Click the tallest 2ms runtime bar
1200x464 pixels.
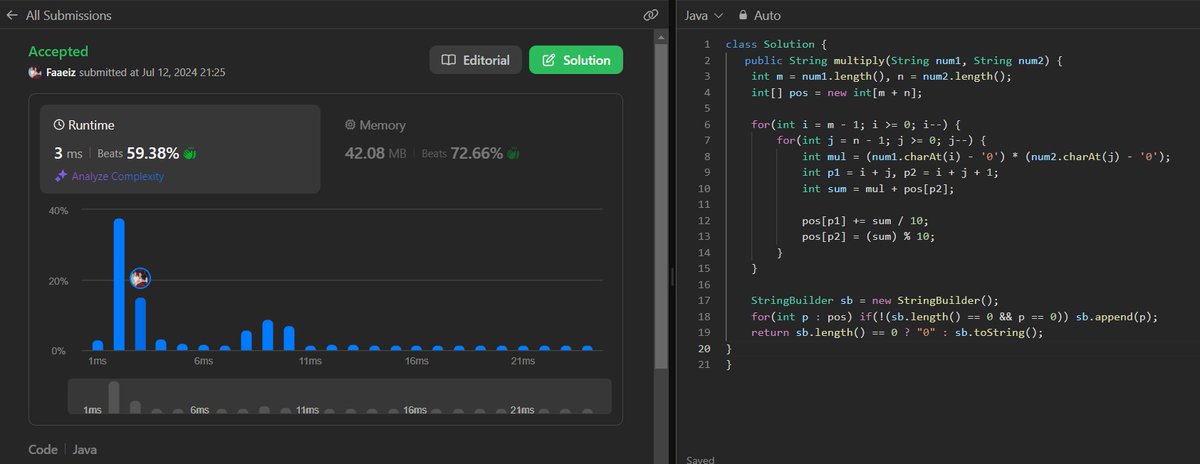pos(119,284)
